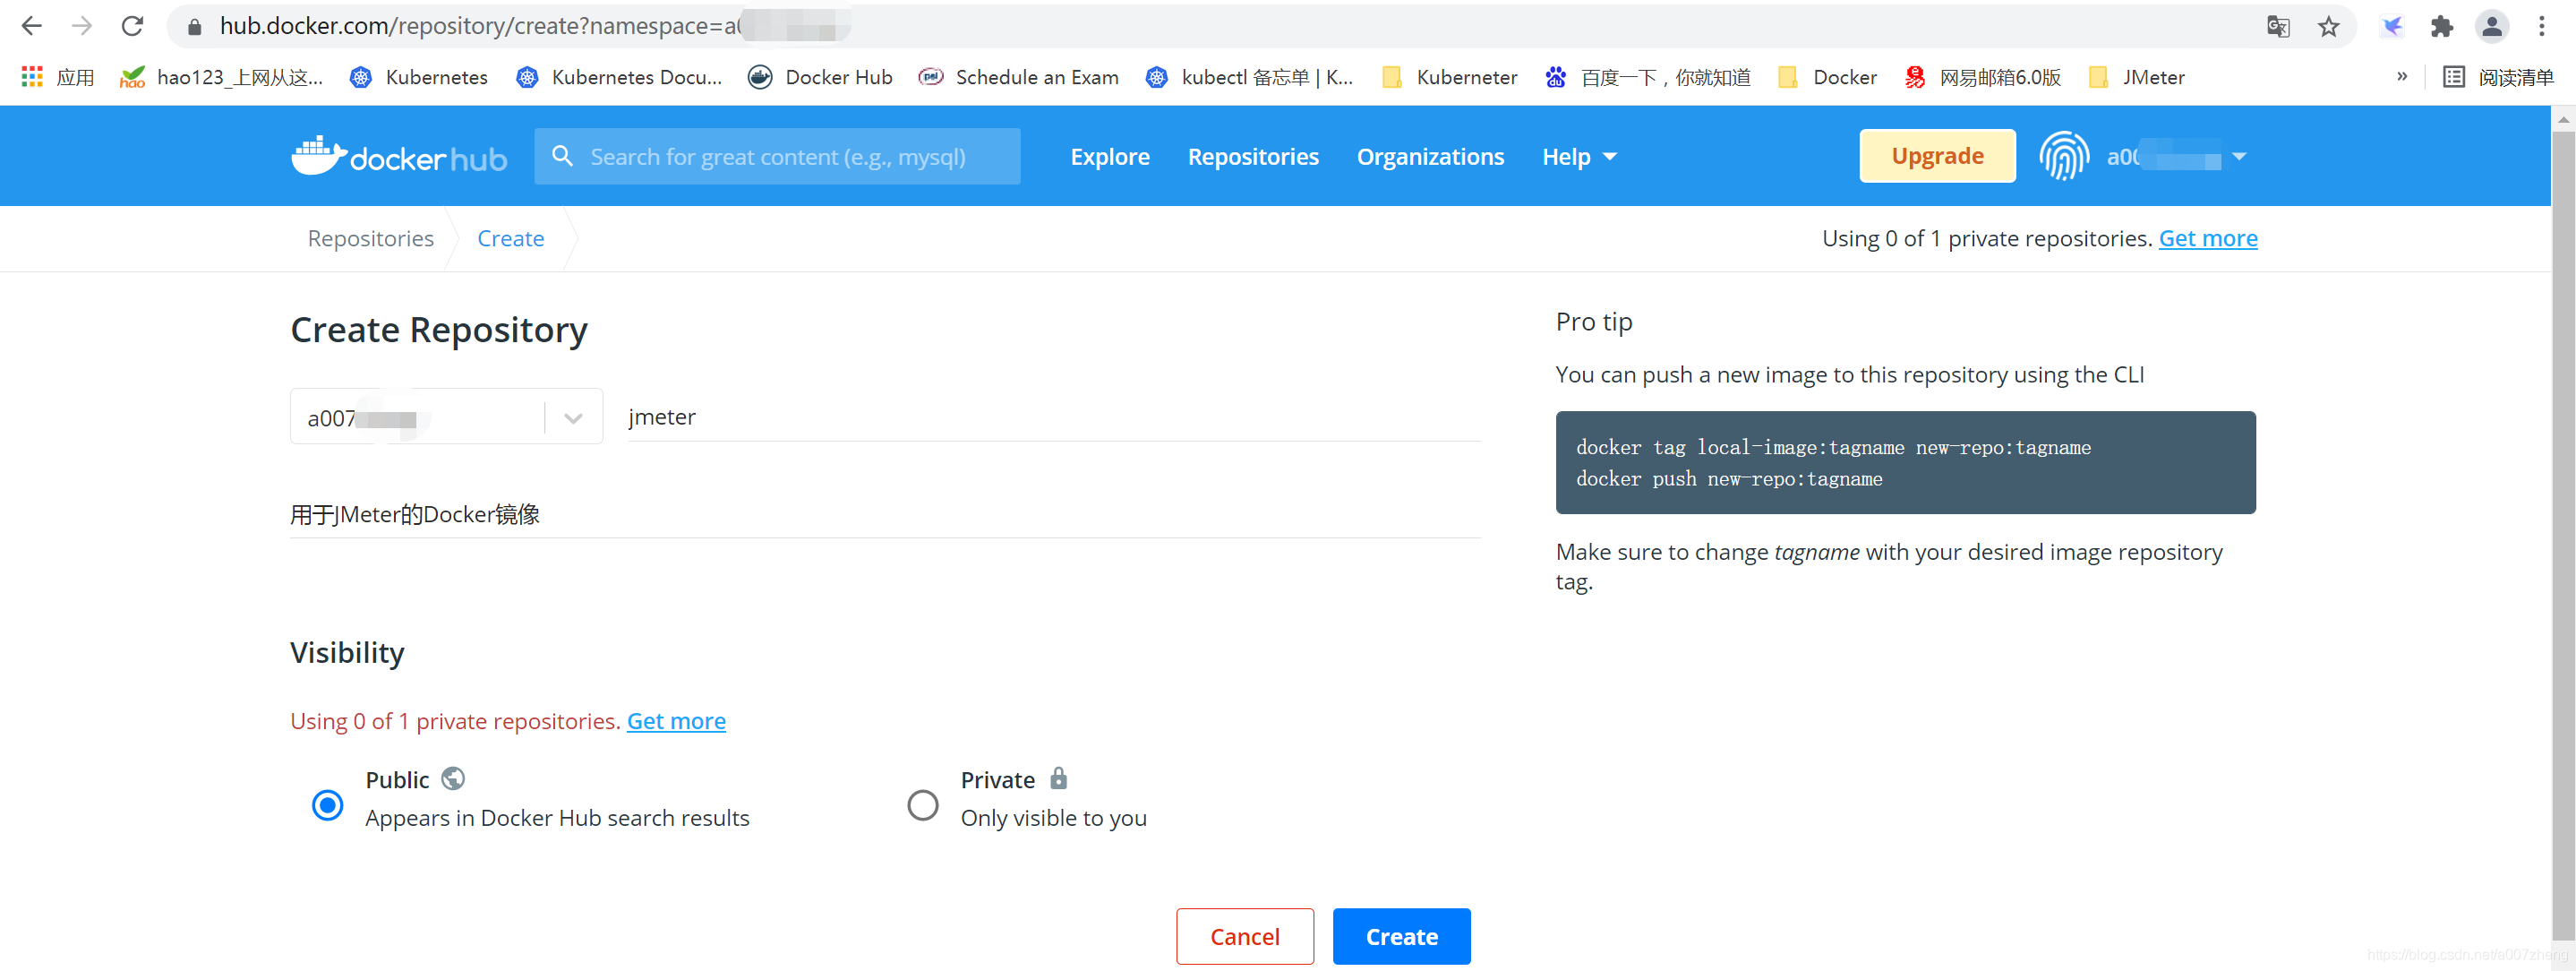Select the Public visibility radio button
2576x971 pixels.
327,804
